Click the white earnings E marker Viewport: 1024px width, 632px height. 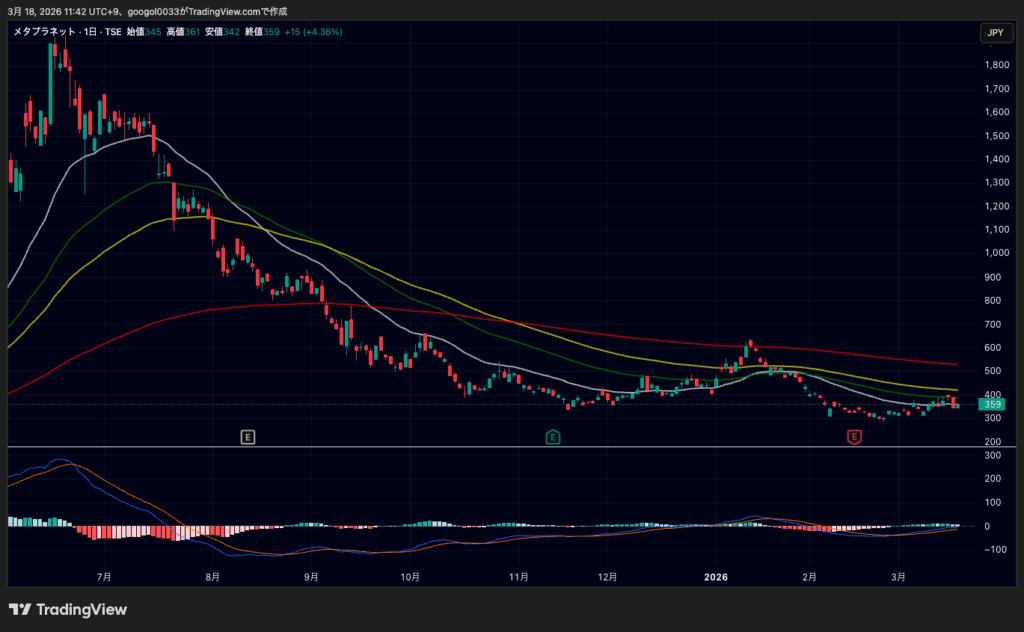248,436
